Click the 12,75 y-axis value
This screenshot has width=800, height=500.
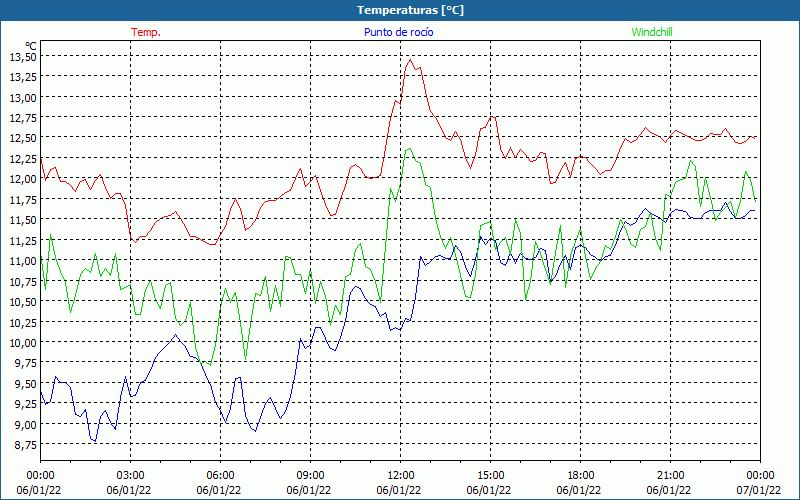(x=23, y=117)
